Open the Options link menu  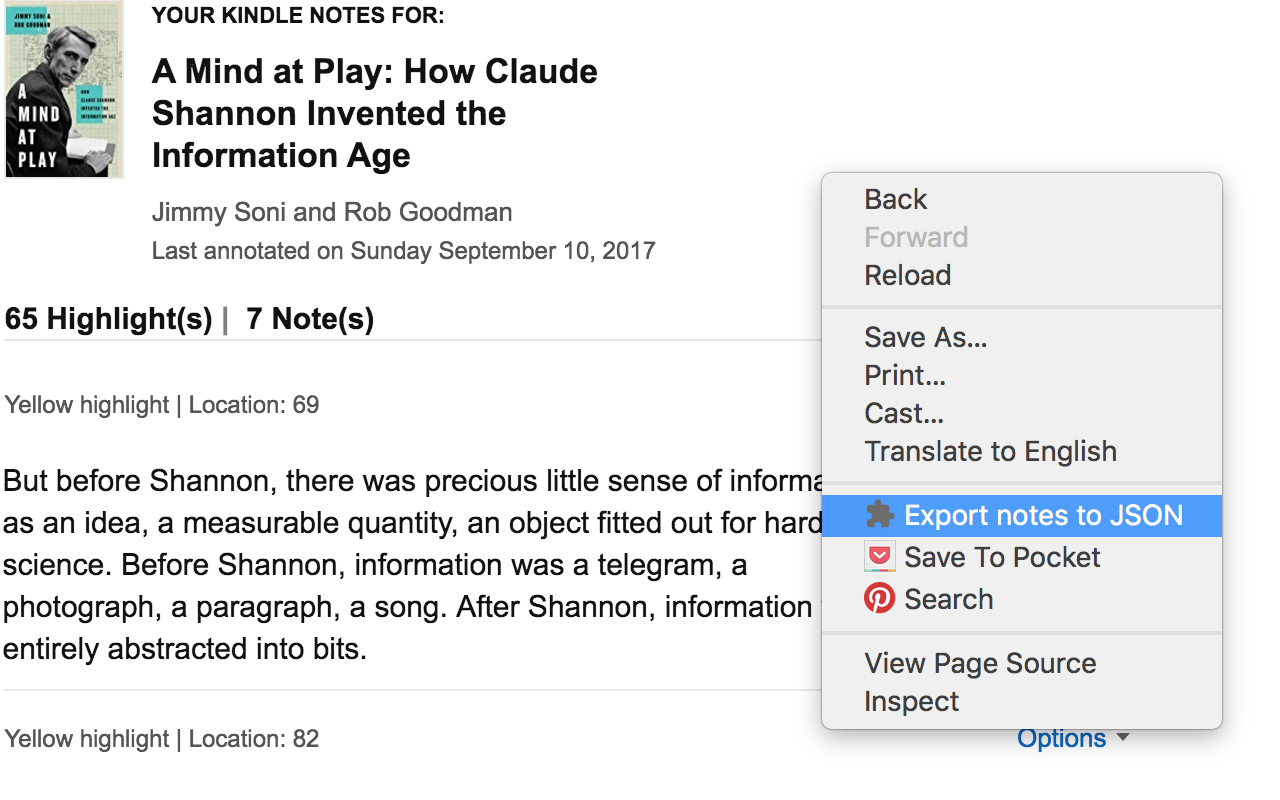(1061, 738)
